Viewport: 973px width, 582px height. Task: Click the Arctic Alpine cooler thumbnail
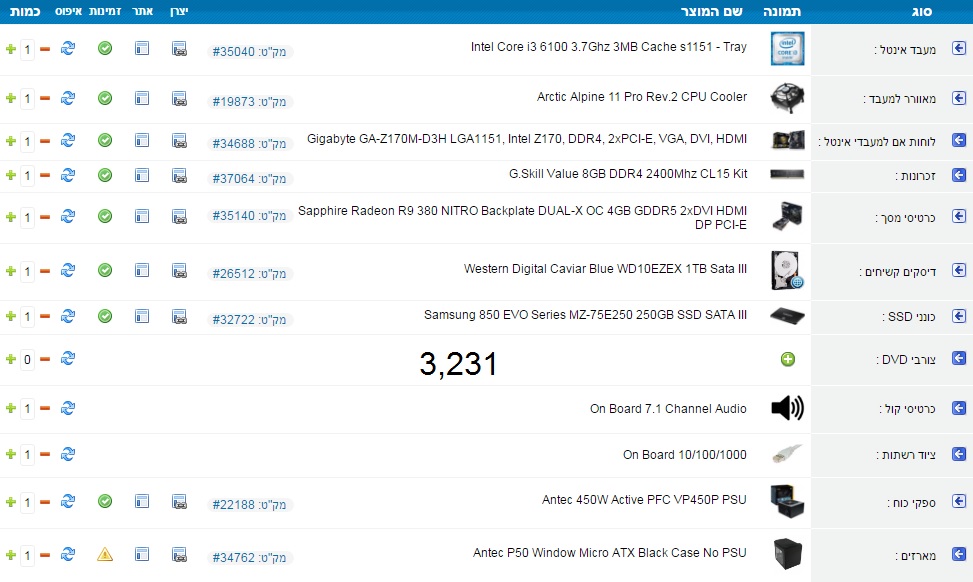coord(787,98)
